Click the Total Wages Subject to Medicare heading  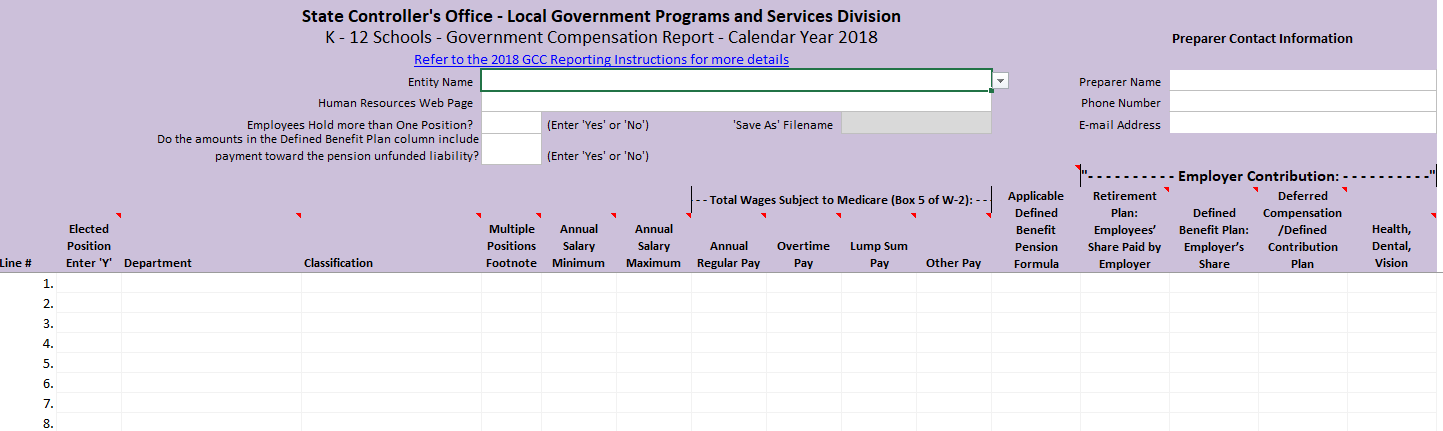[x=841, y=200]
